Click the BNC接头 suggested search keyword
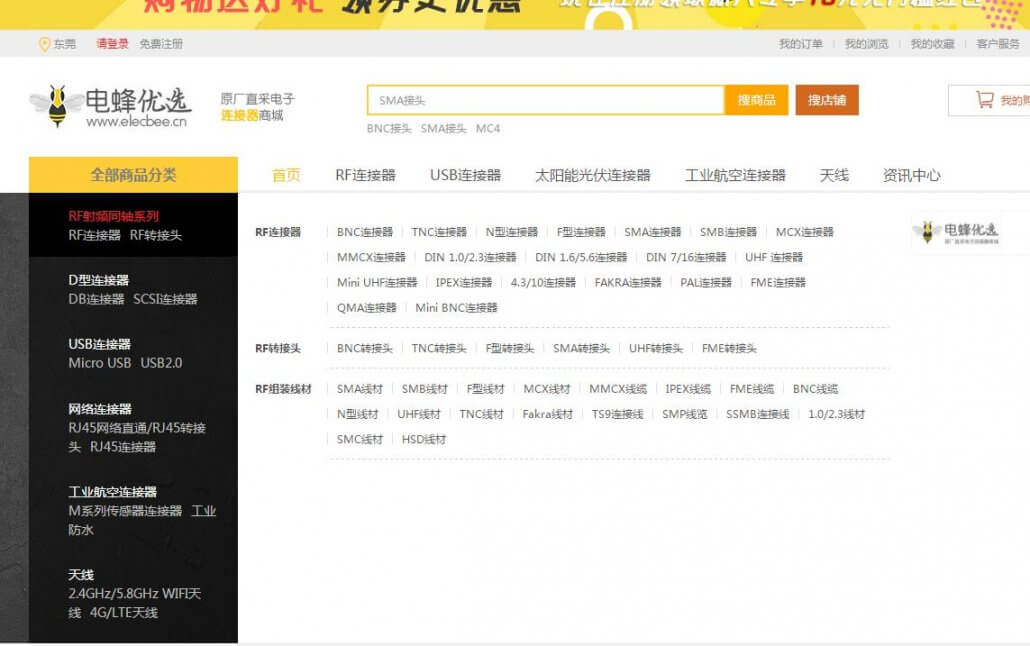Viewport: 1030px width, 646px height. coord(389,129)
